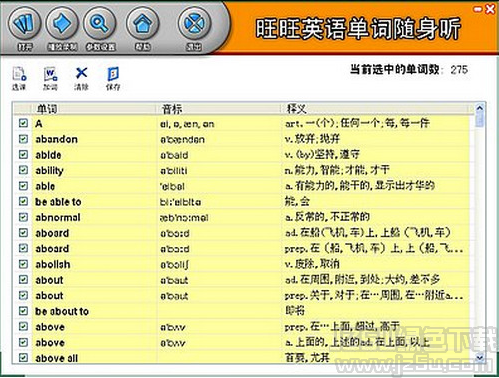Toggle the "be about to" checkbox

23,311
